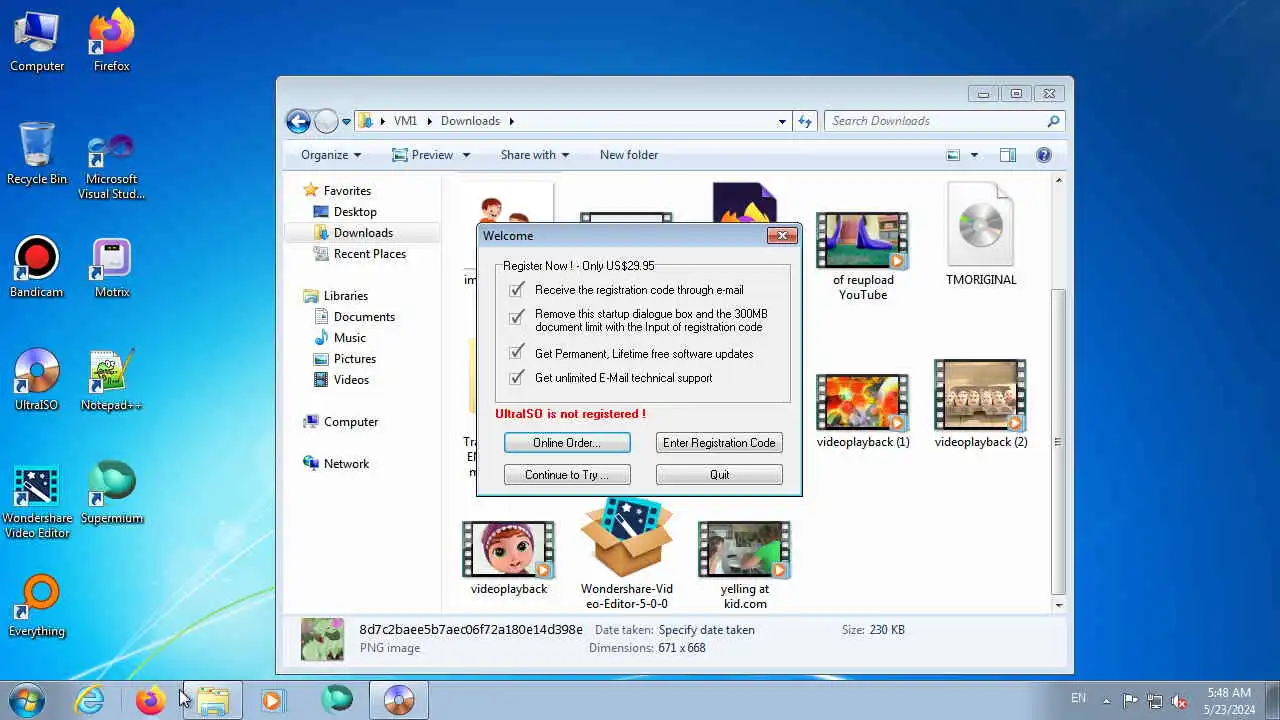Select the Recycle Bin desktop icon
This screenshot has width=1280, height=720.
[37, 154]
